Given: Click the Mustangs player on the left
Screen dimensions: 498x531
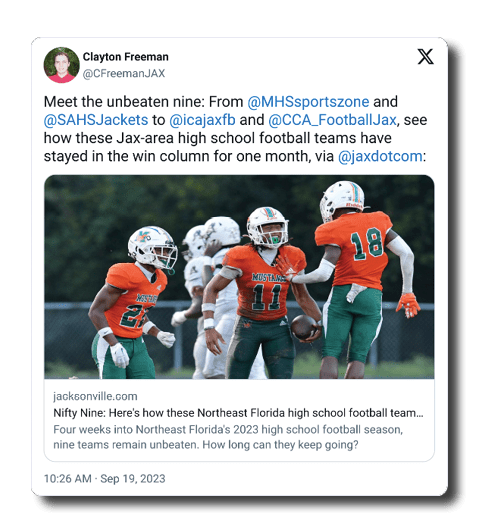Looking at the screenshot, I should click(133, 303).
